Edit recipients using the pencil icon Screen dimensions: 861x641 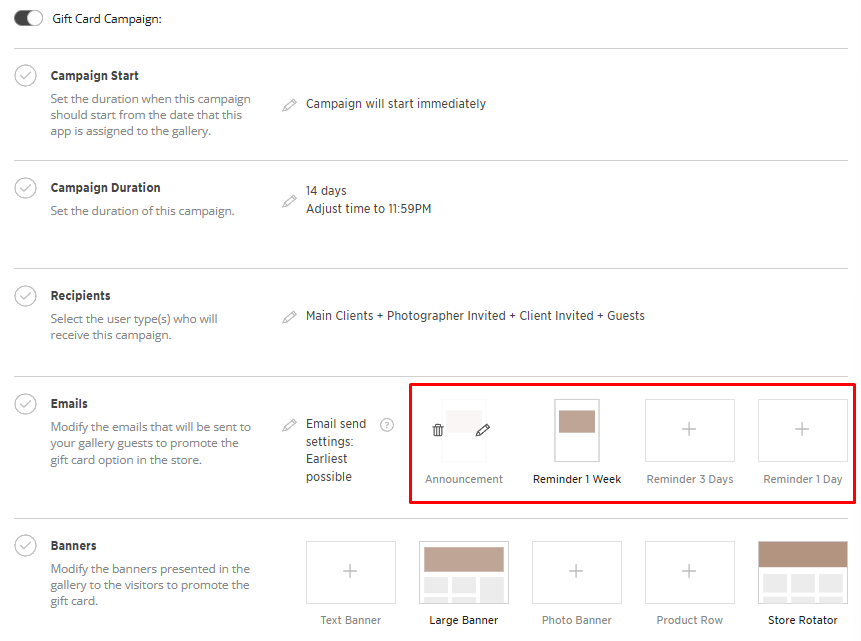tap(289, 317)
